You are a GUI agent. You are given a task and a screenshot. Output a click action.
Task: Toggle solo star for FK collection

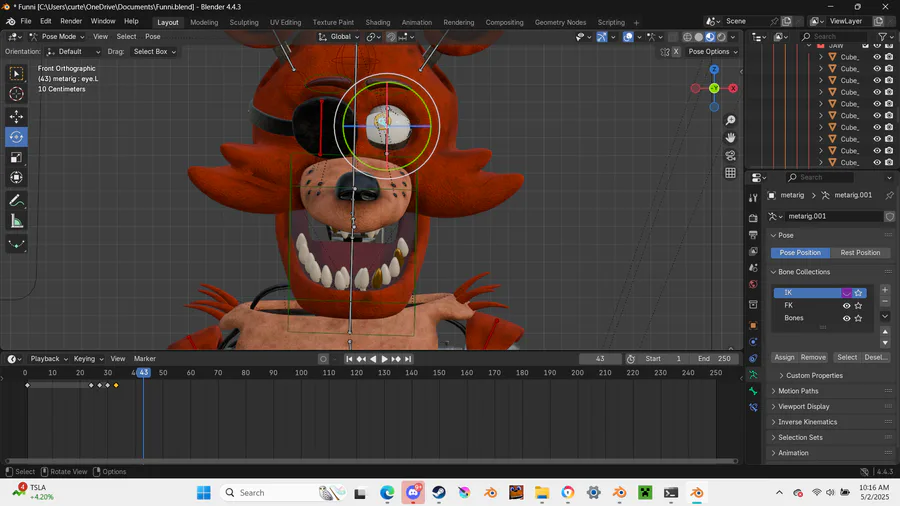click(x=858, y=306)
